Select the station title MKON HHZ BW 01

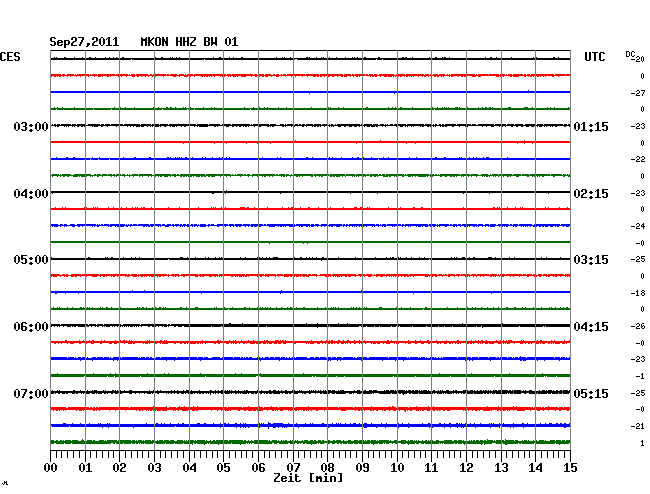(189, 42)
